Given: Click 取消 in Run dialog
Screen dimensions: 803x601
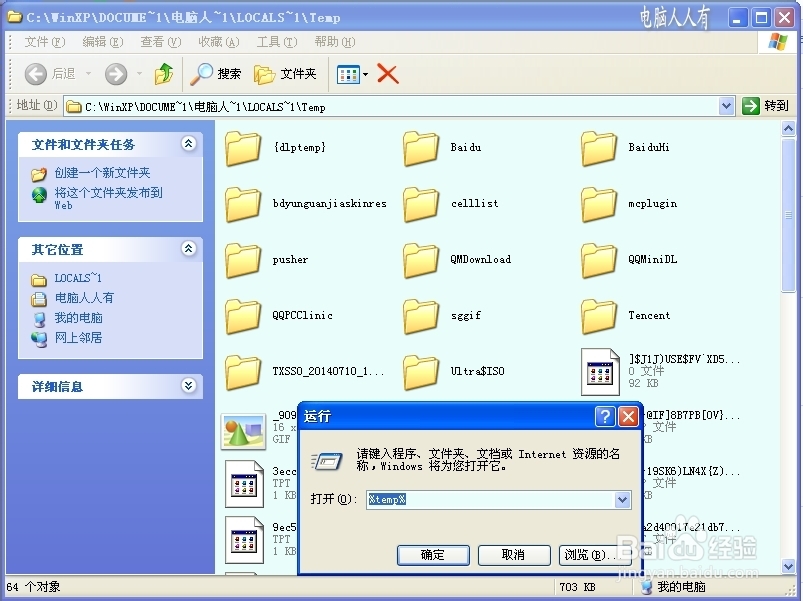Looking at the screenshot, I should (x=514, y=555).
